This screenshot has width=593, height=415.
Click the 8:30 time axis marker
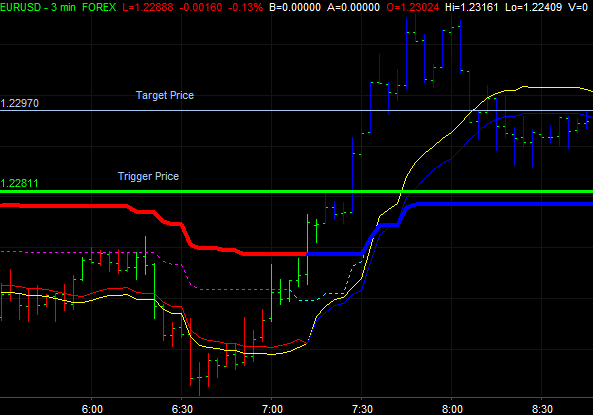click(x=542, y=409)
